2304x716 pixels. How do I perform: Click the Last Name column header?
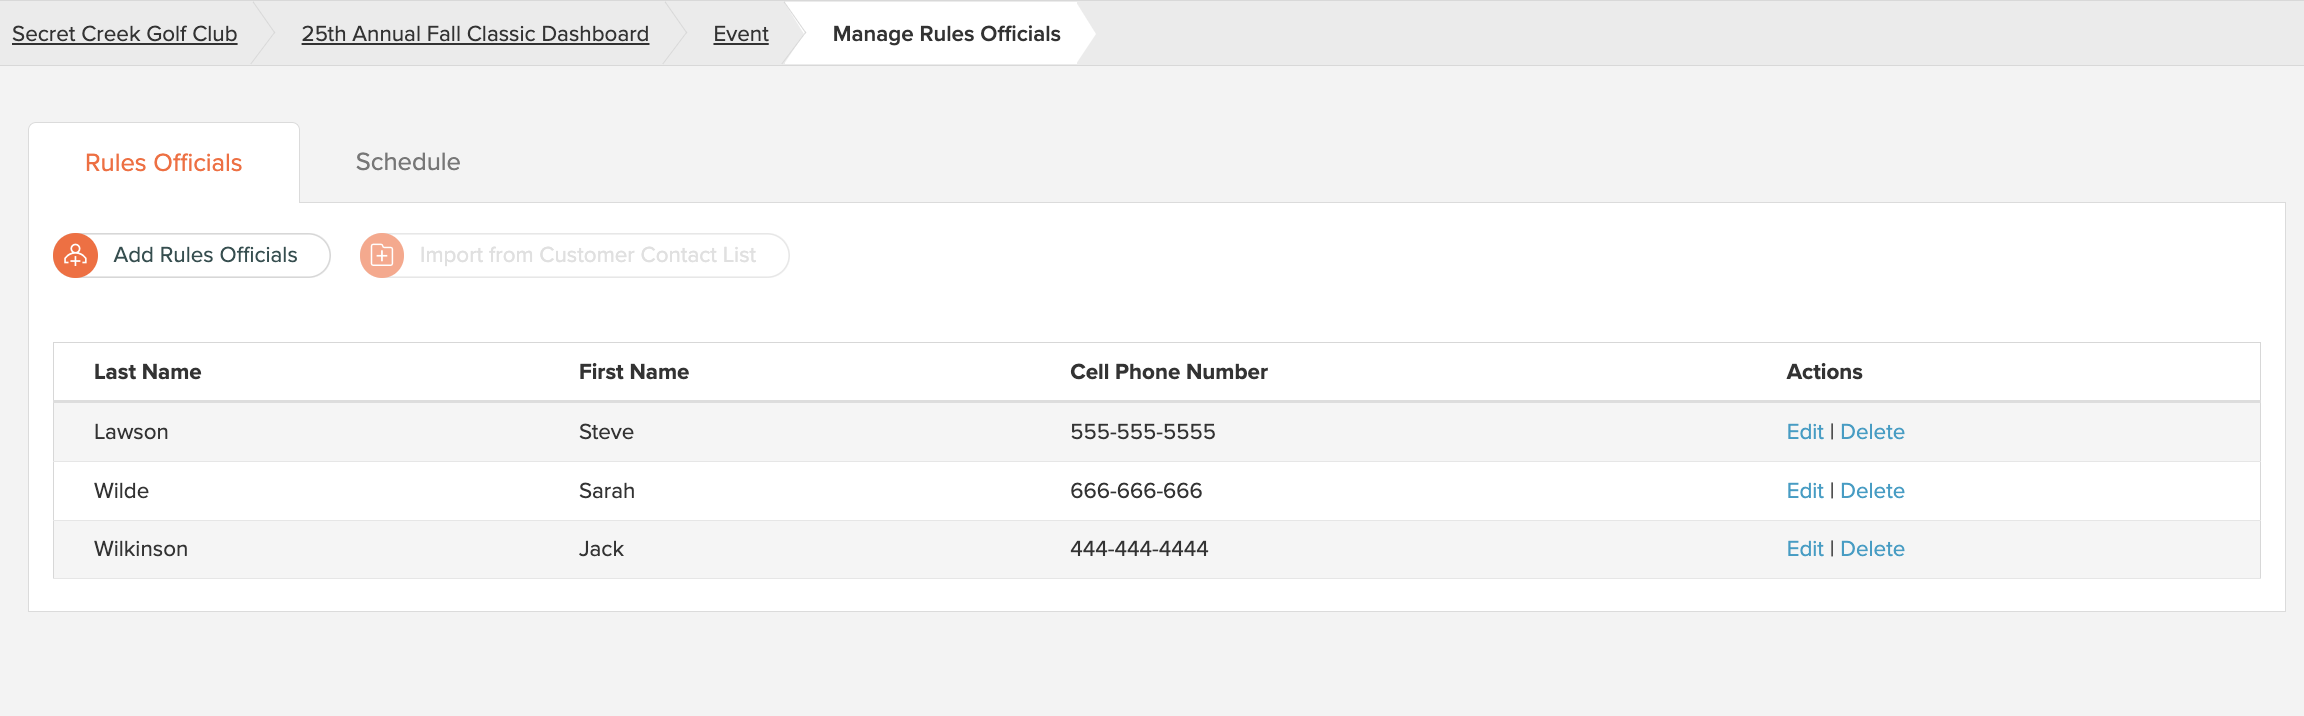(147, 372)
